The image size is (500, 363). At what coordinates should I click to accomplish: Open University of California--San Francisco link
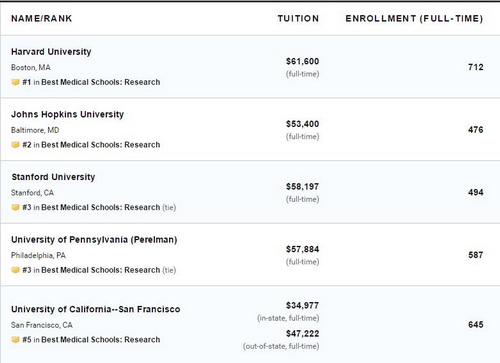click(96, 309)
